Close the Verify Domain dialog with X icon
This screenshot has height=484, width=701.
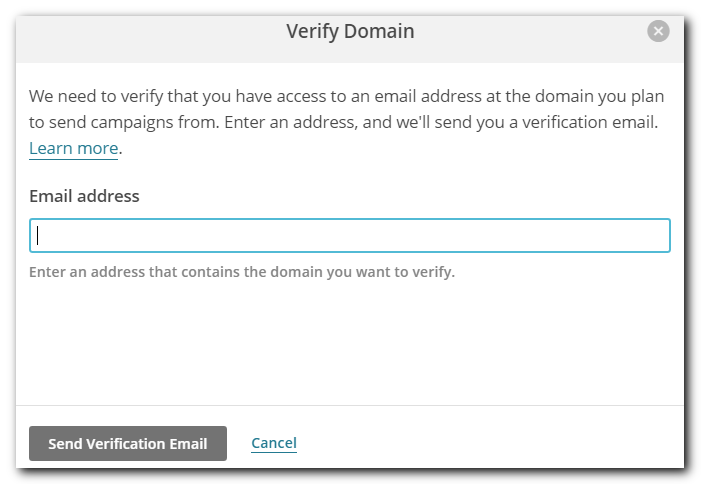pos(658,31)
